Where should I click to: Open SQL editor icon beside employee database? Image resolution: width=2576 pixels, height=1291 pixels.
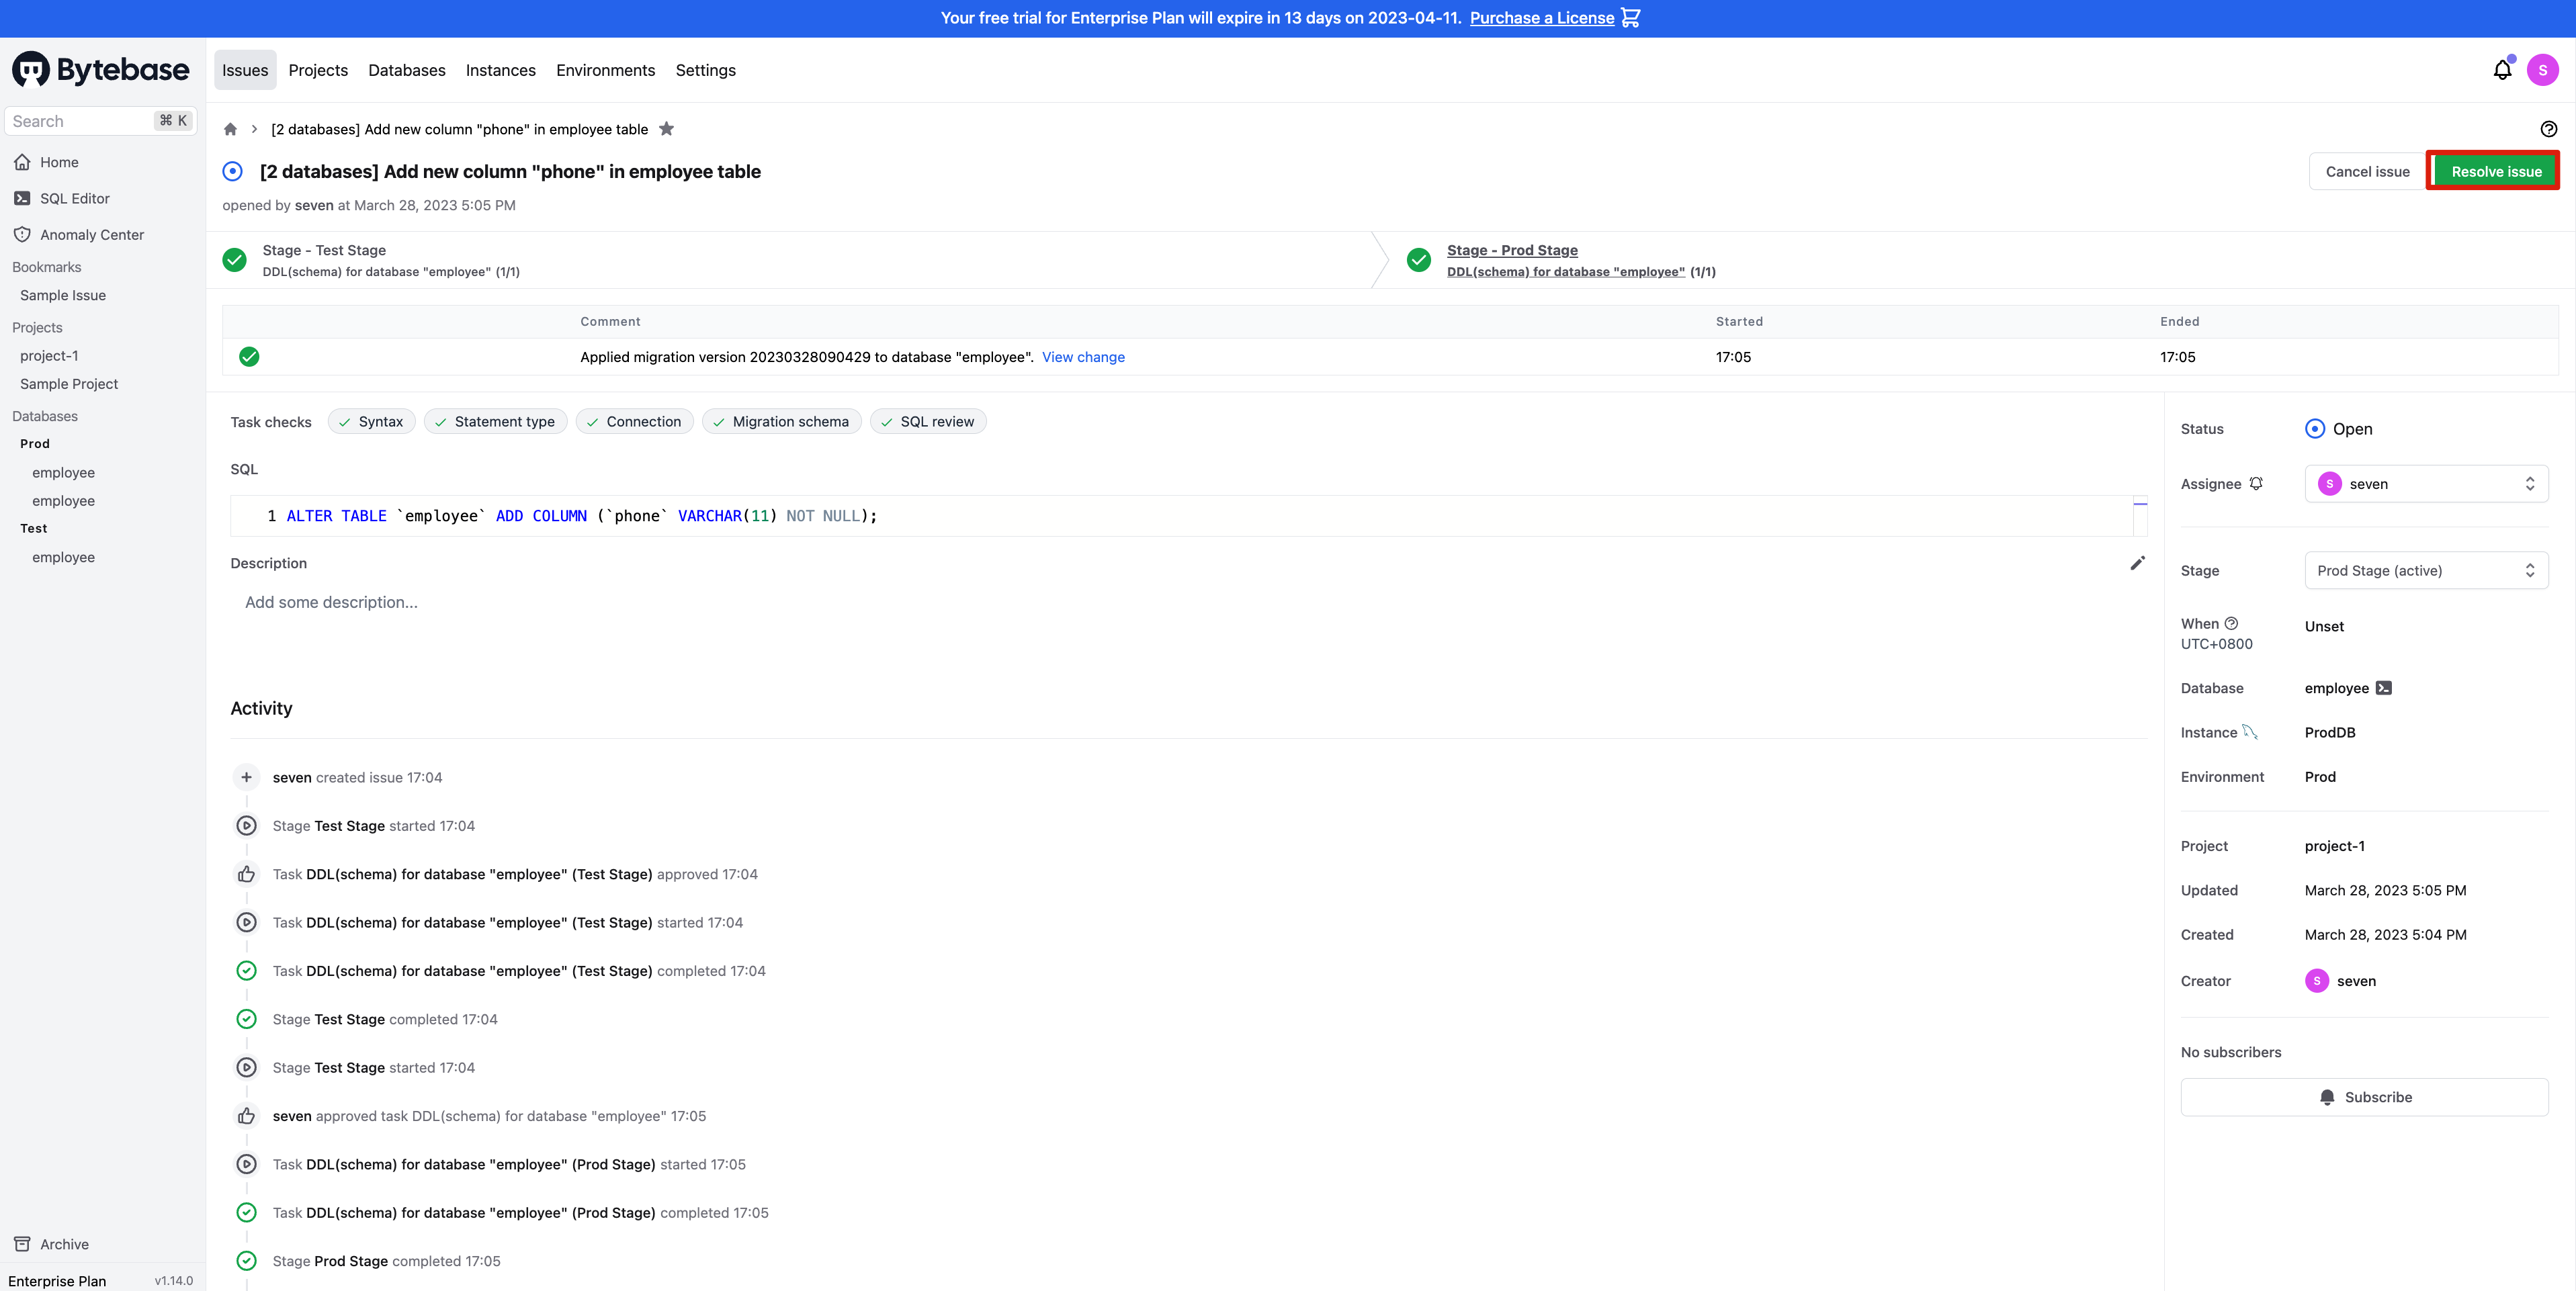pos(2384,688)
